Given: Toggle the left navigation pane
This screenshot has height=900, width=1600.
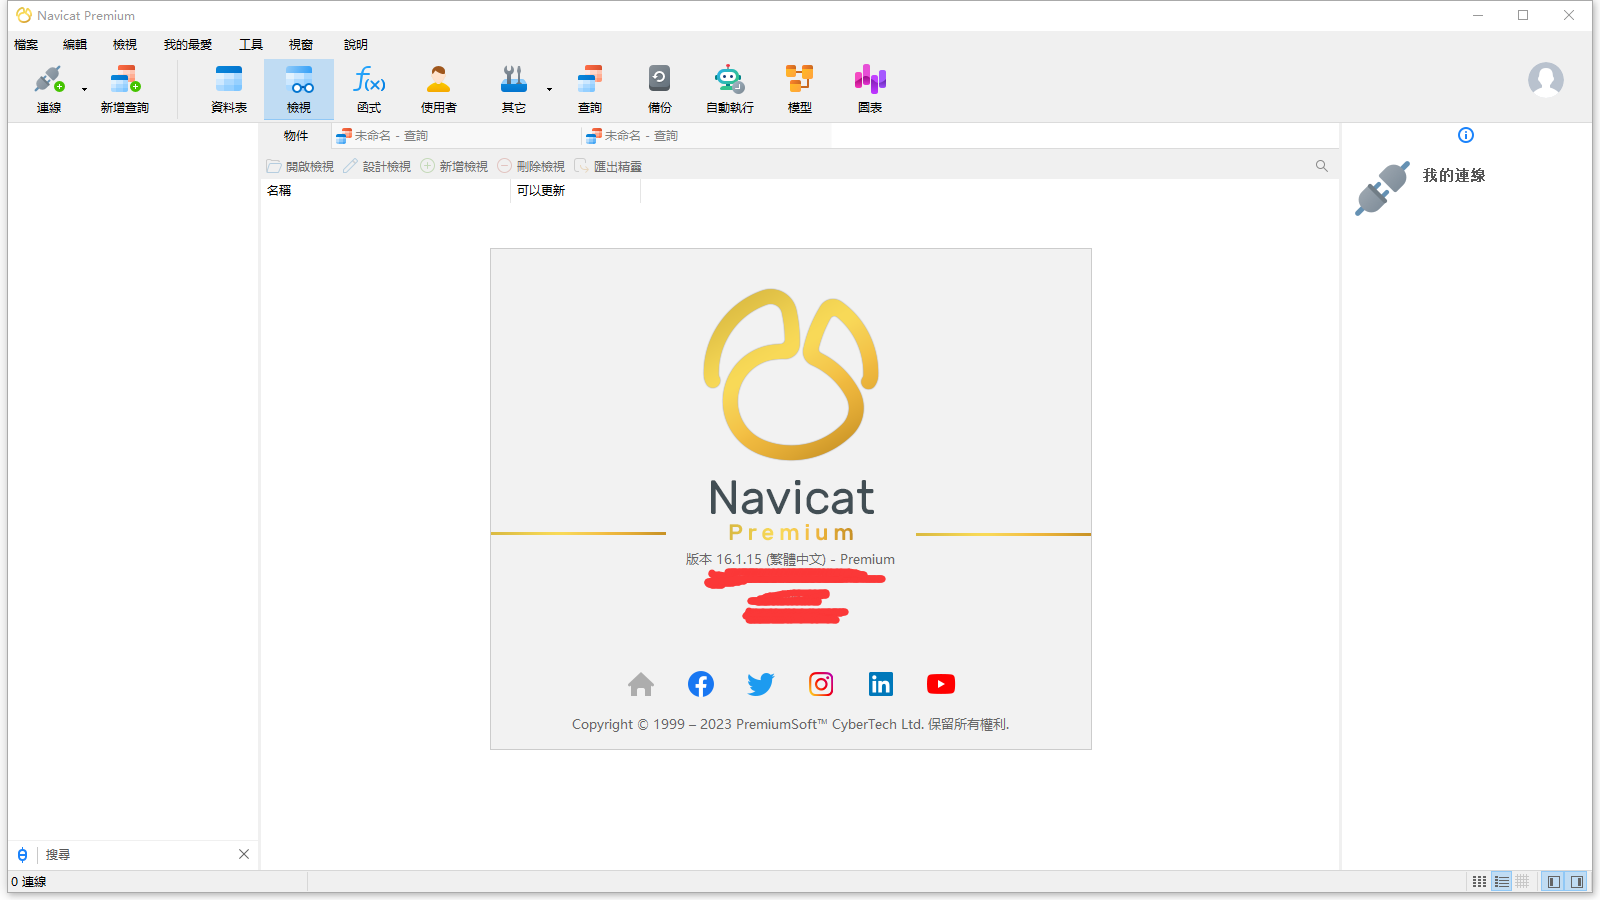Looking at the screenshot, I should (1553, 882).
